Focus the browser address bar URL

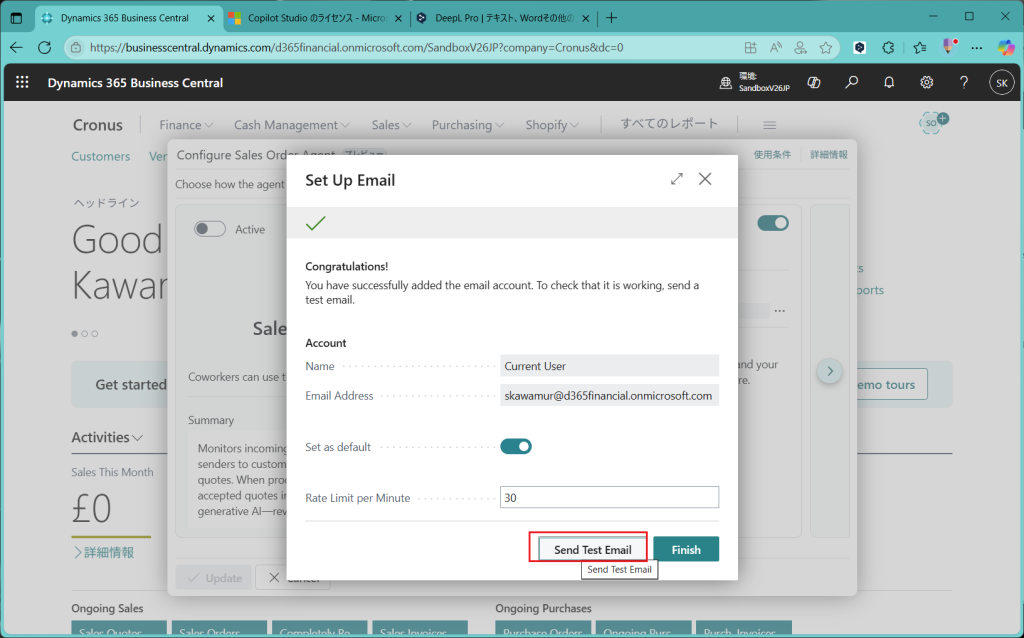356,48
